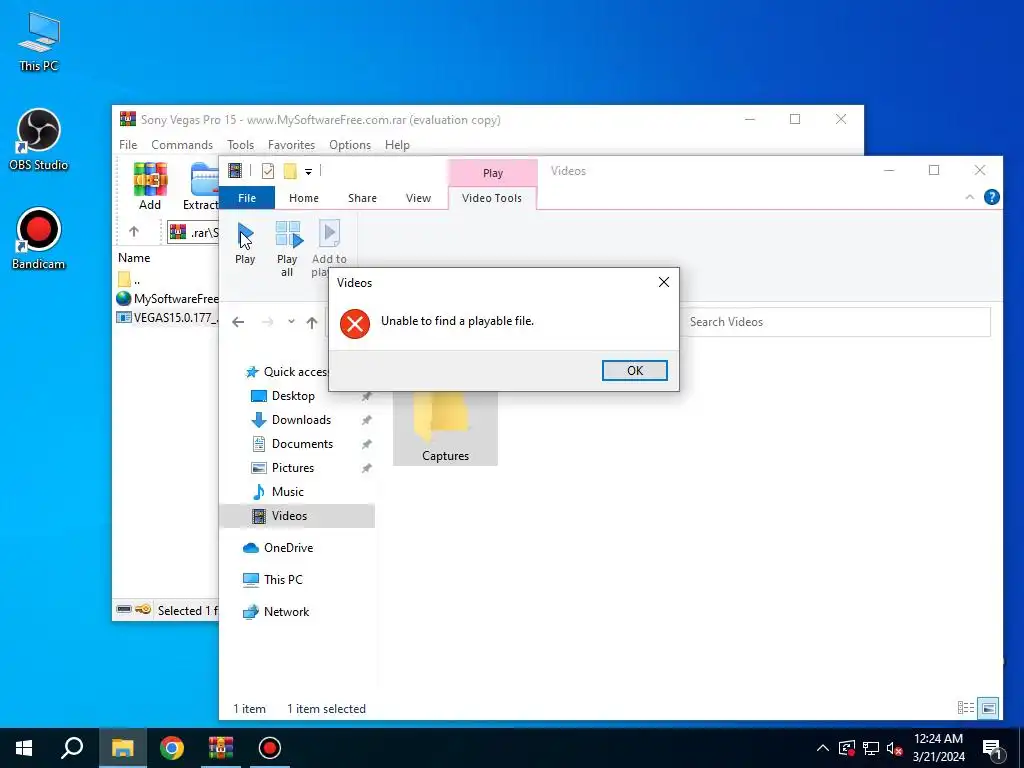
Task: Click the pink Play contextual tab
Action: click(492, 172)
